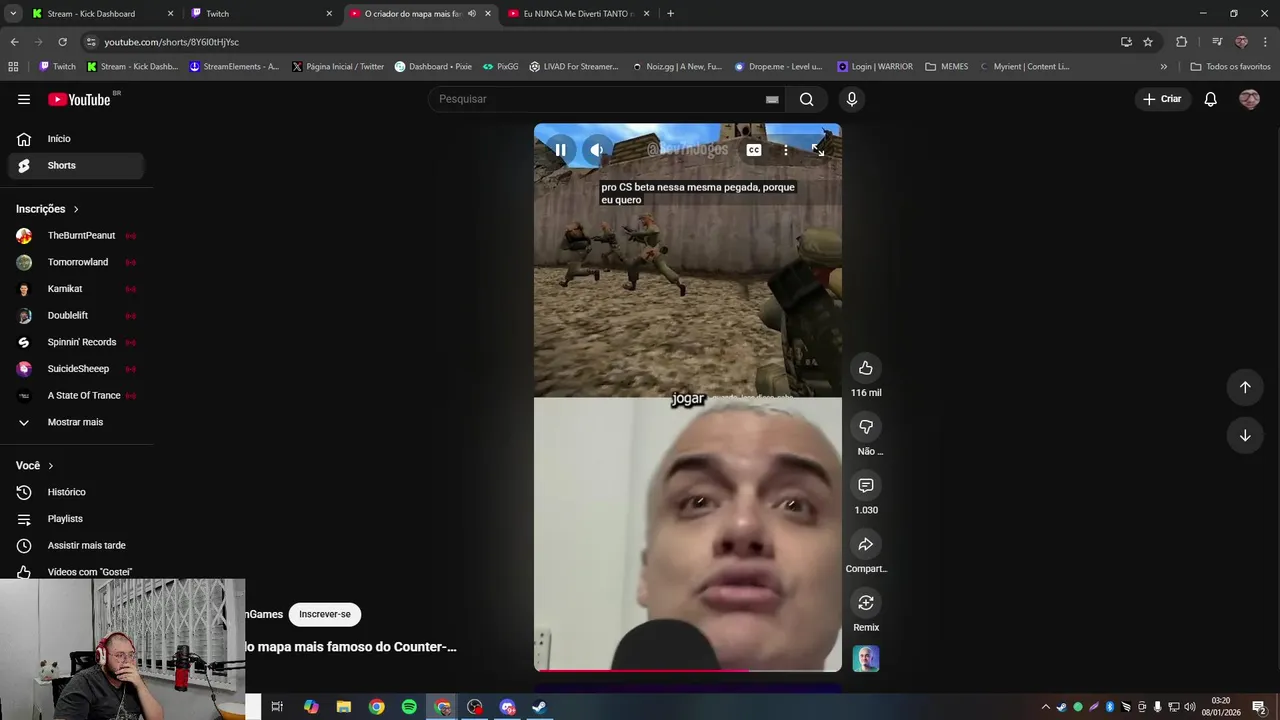Open the media control toolbar icon
This screenshot has height=720, width=1280.
(x=1217, y=42)
